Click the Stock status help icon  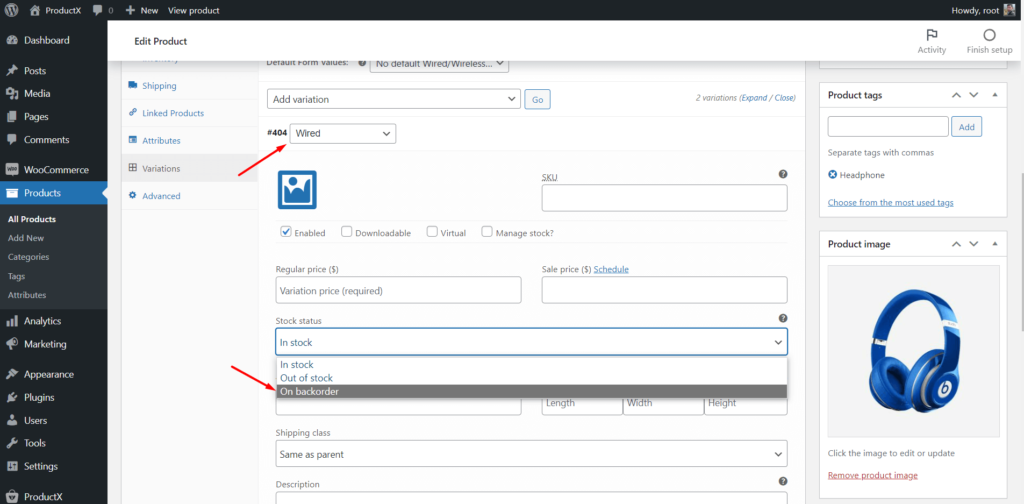[783, 318]
